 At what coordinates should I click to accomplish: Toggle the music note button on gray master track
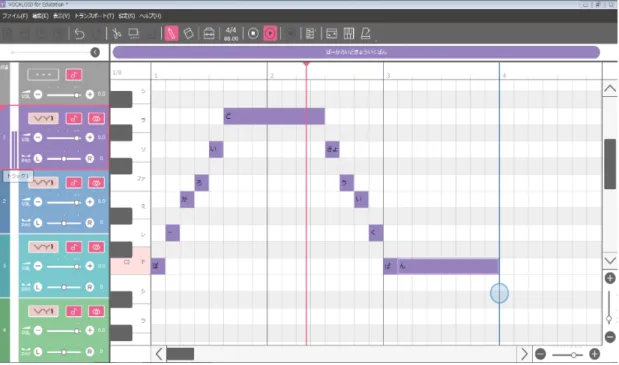(74, 75)
